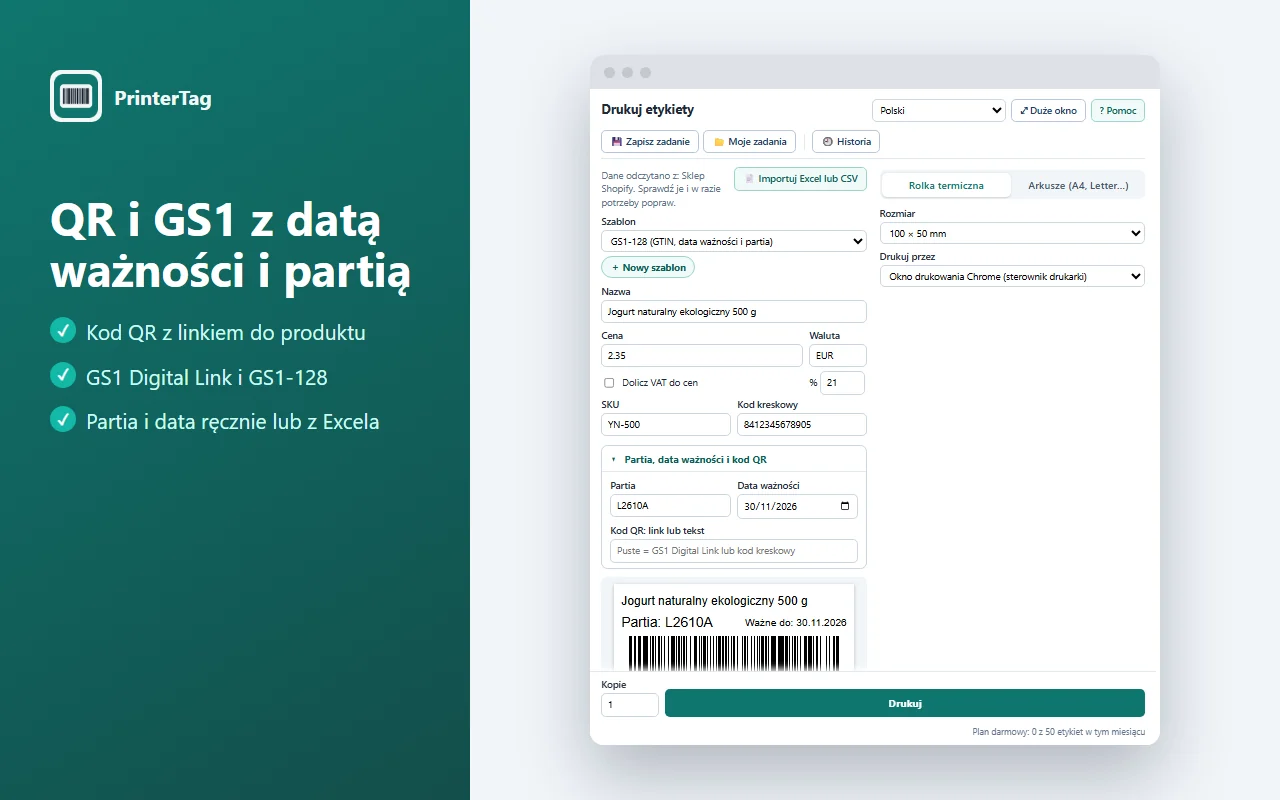Click the Partia field showing L2610A
Viewport: 1280px width, 800px height.
click(x=670, y=506)
